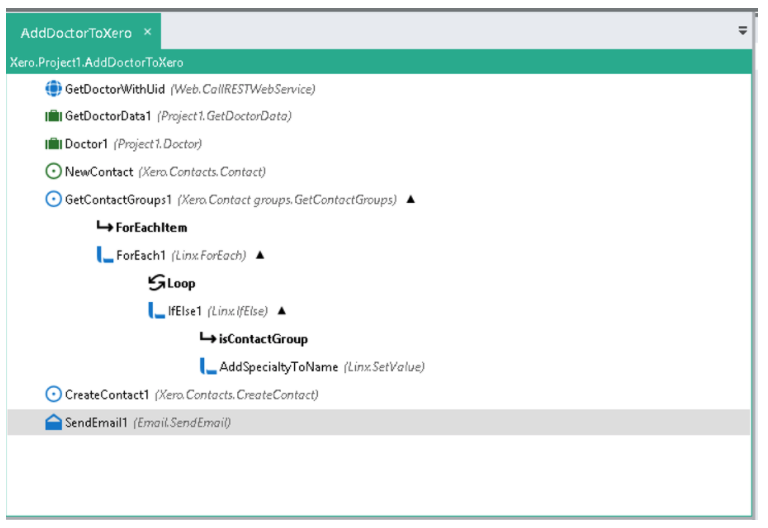Screen dimensions: 768x528
Task: Select the ForEachItem execution path
Action: [x=379, y=227]
